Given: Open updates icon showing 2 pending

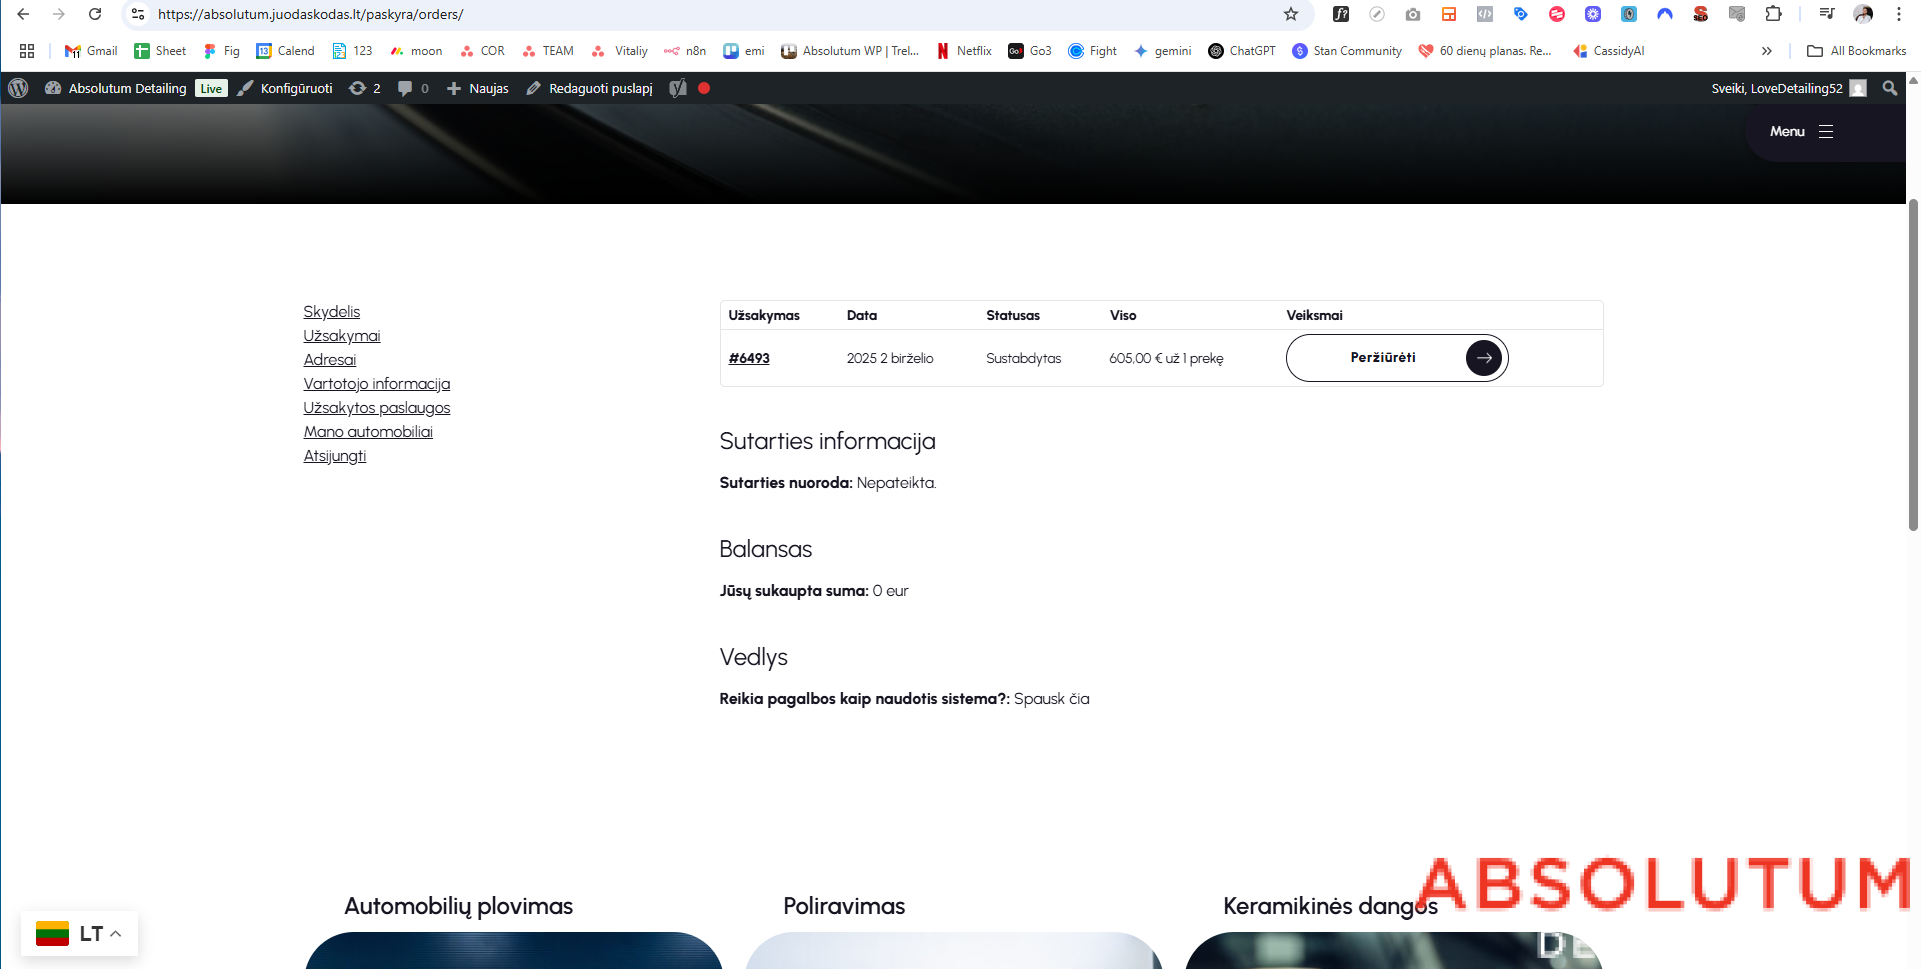Looking at the screenshot, I should click(x=364, y=88).
